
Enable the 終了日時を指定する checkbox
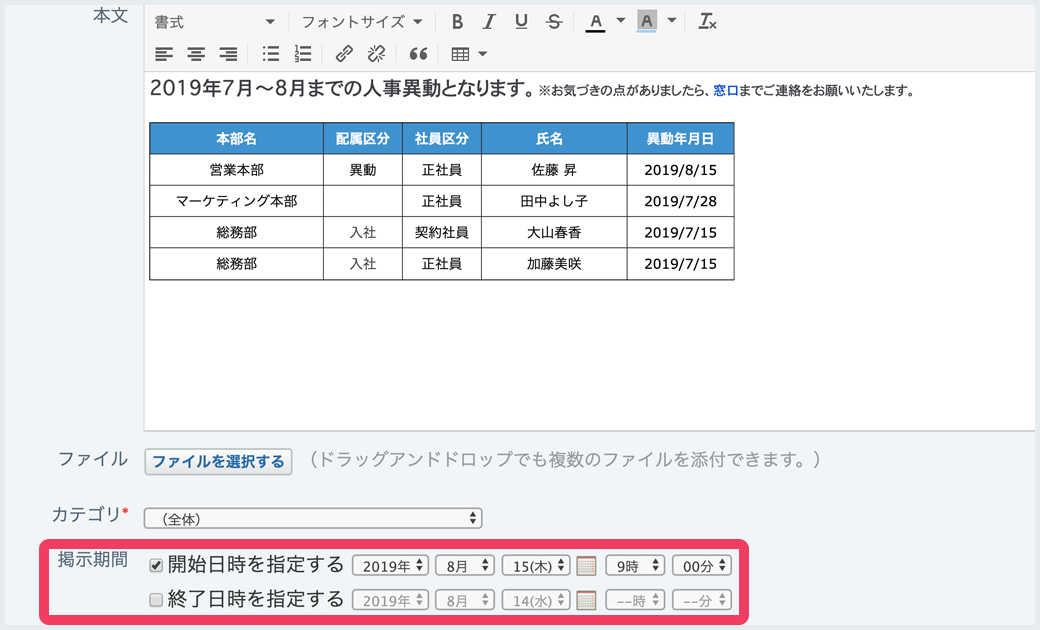click(156, 601)
